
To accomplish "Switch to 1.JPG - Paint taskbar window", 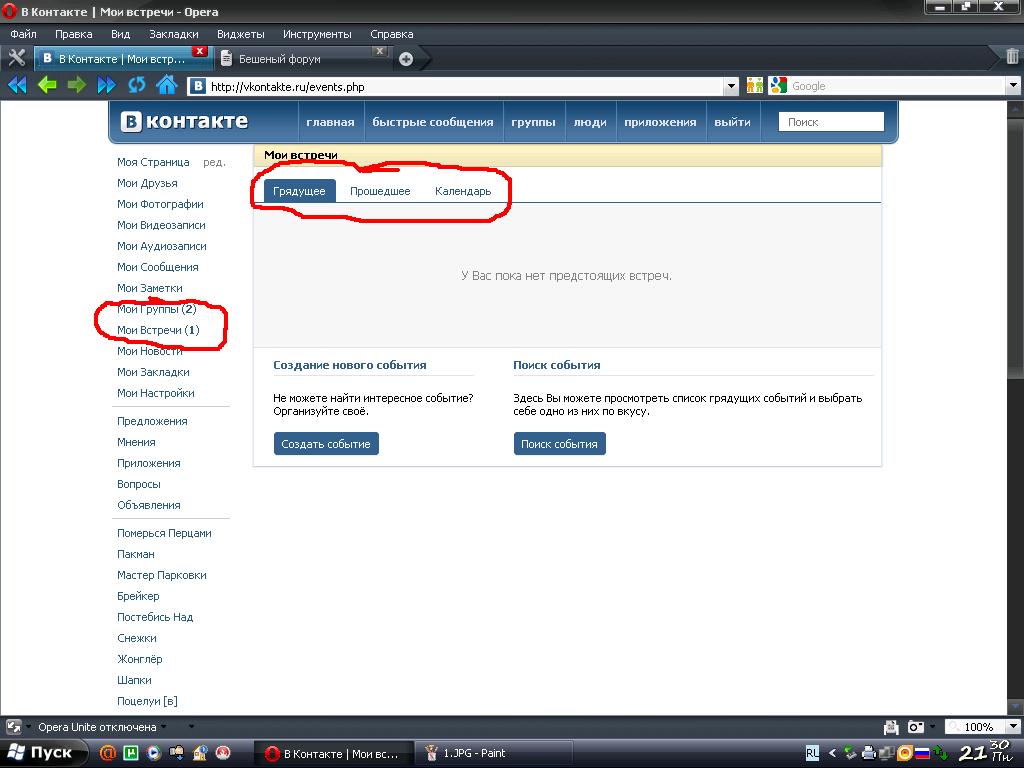I will tap(494, 753).
